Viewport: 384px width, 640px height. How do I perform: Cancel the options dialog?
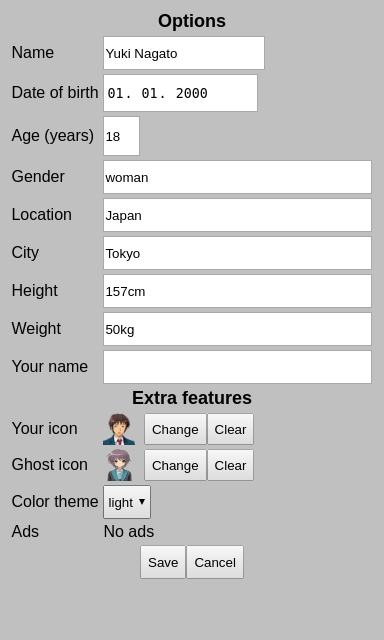coord(215,562)
